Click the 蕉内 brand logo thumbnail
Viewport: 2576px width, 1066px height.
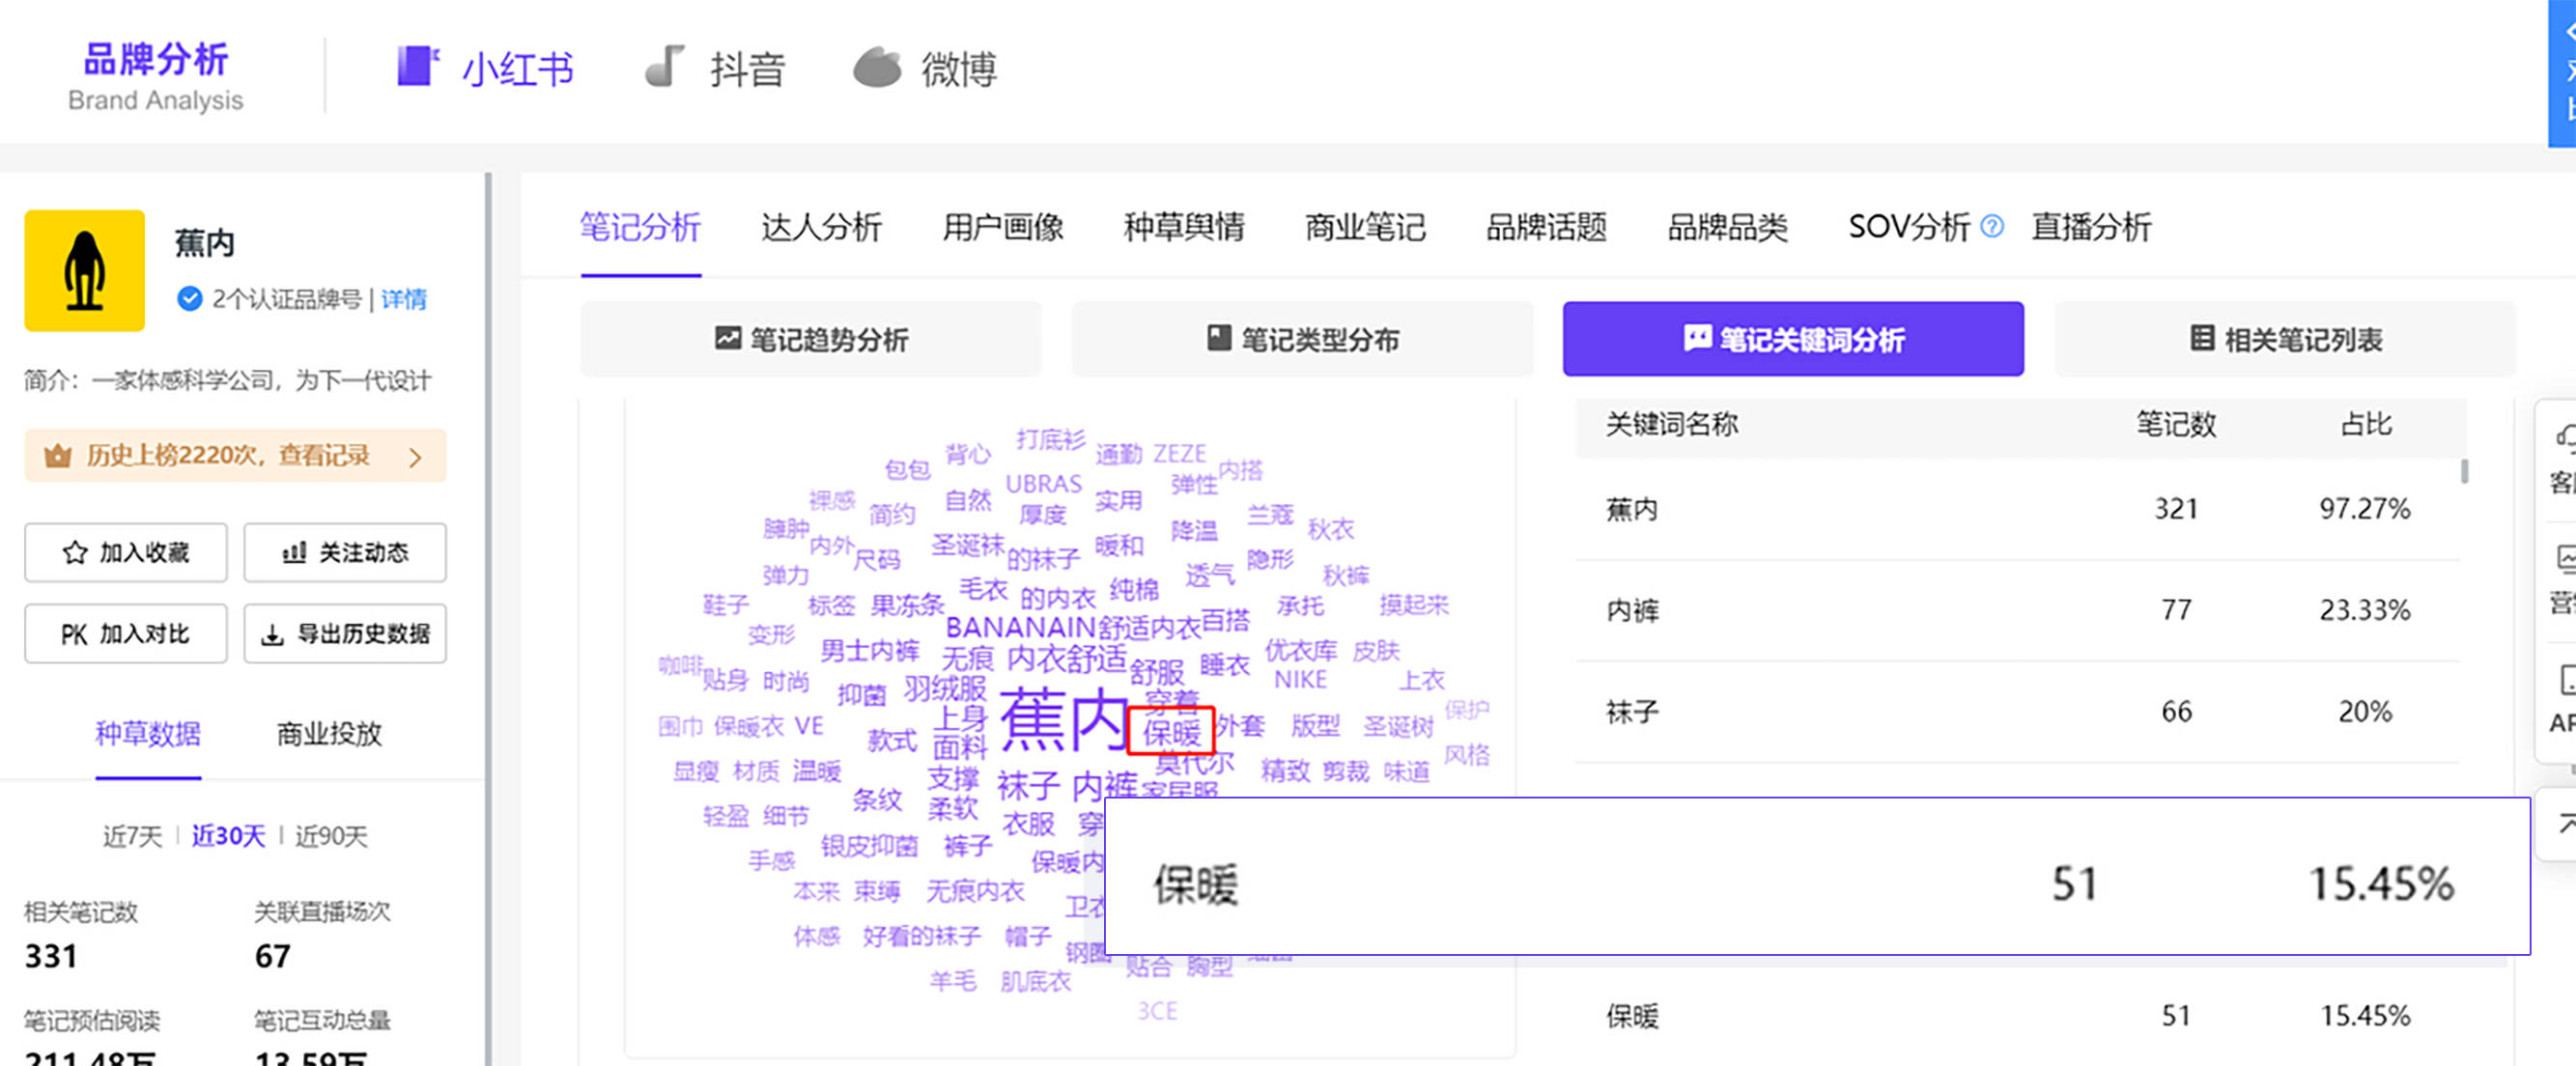85,270
